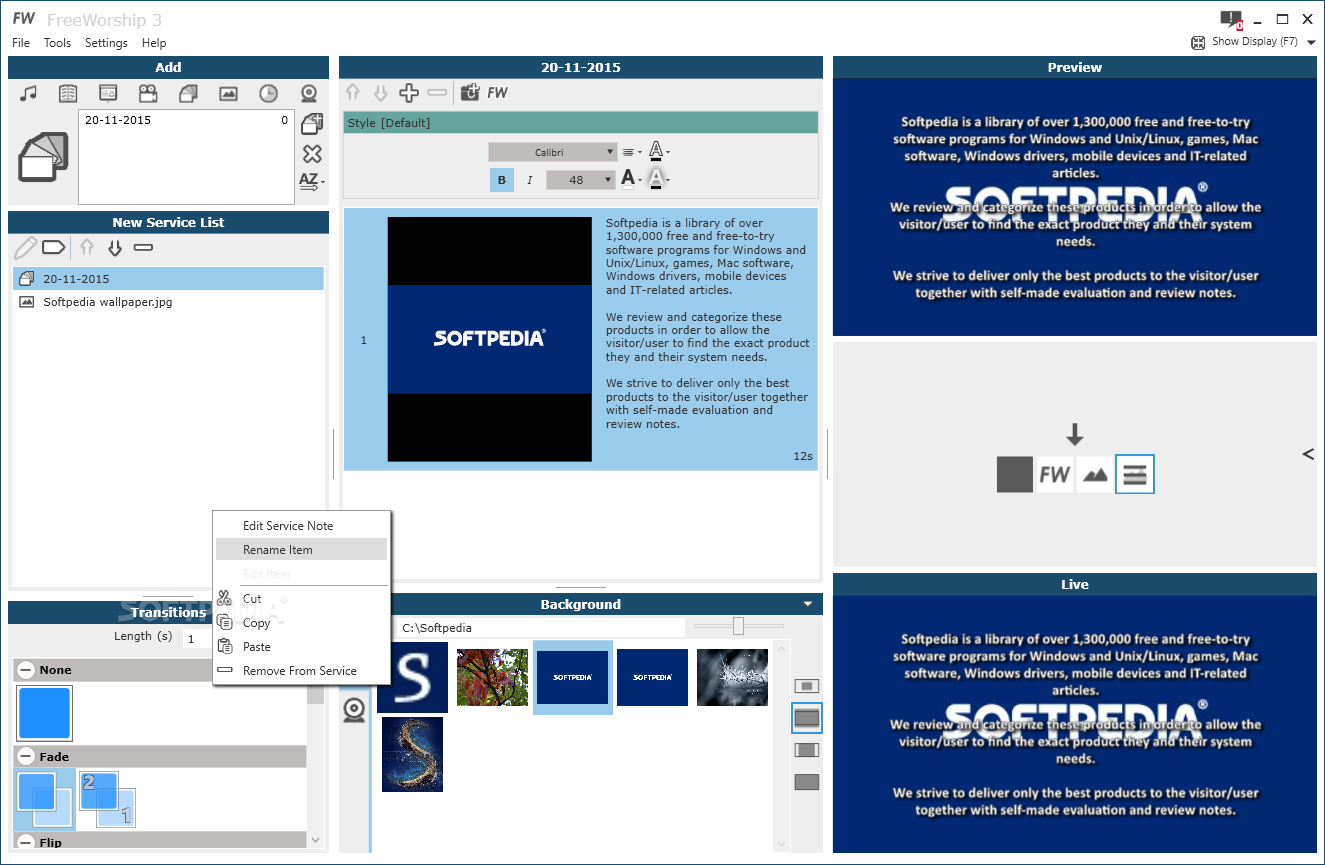Collapse the None transition group
Viewport: 1325px width, 865px height.
pyautogui.click(x=26, y=670)
